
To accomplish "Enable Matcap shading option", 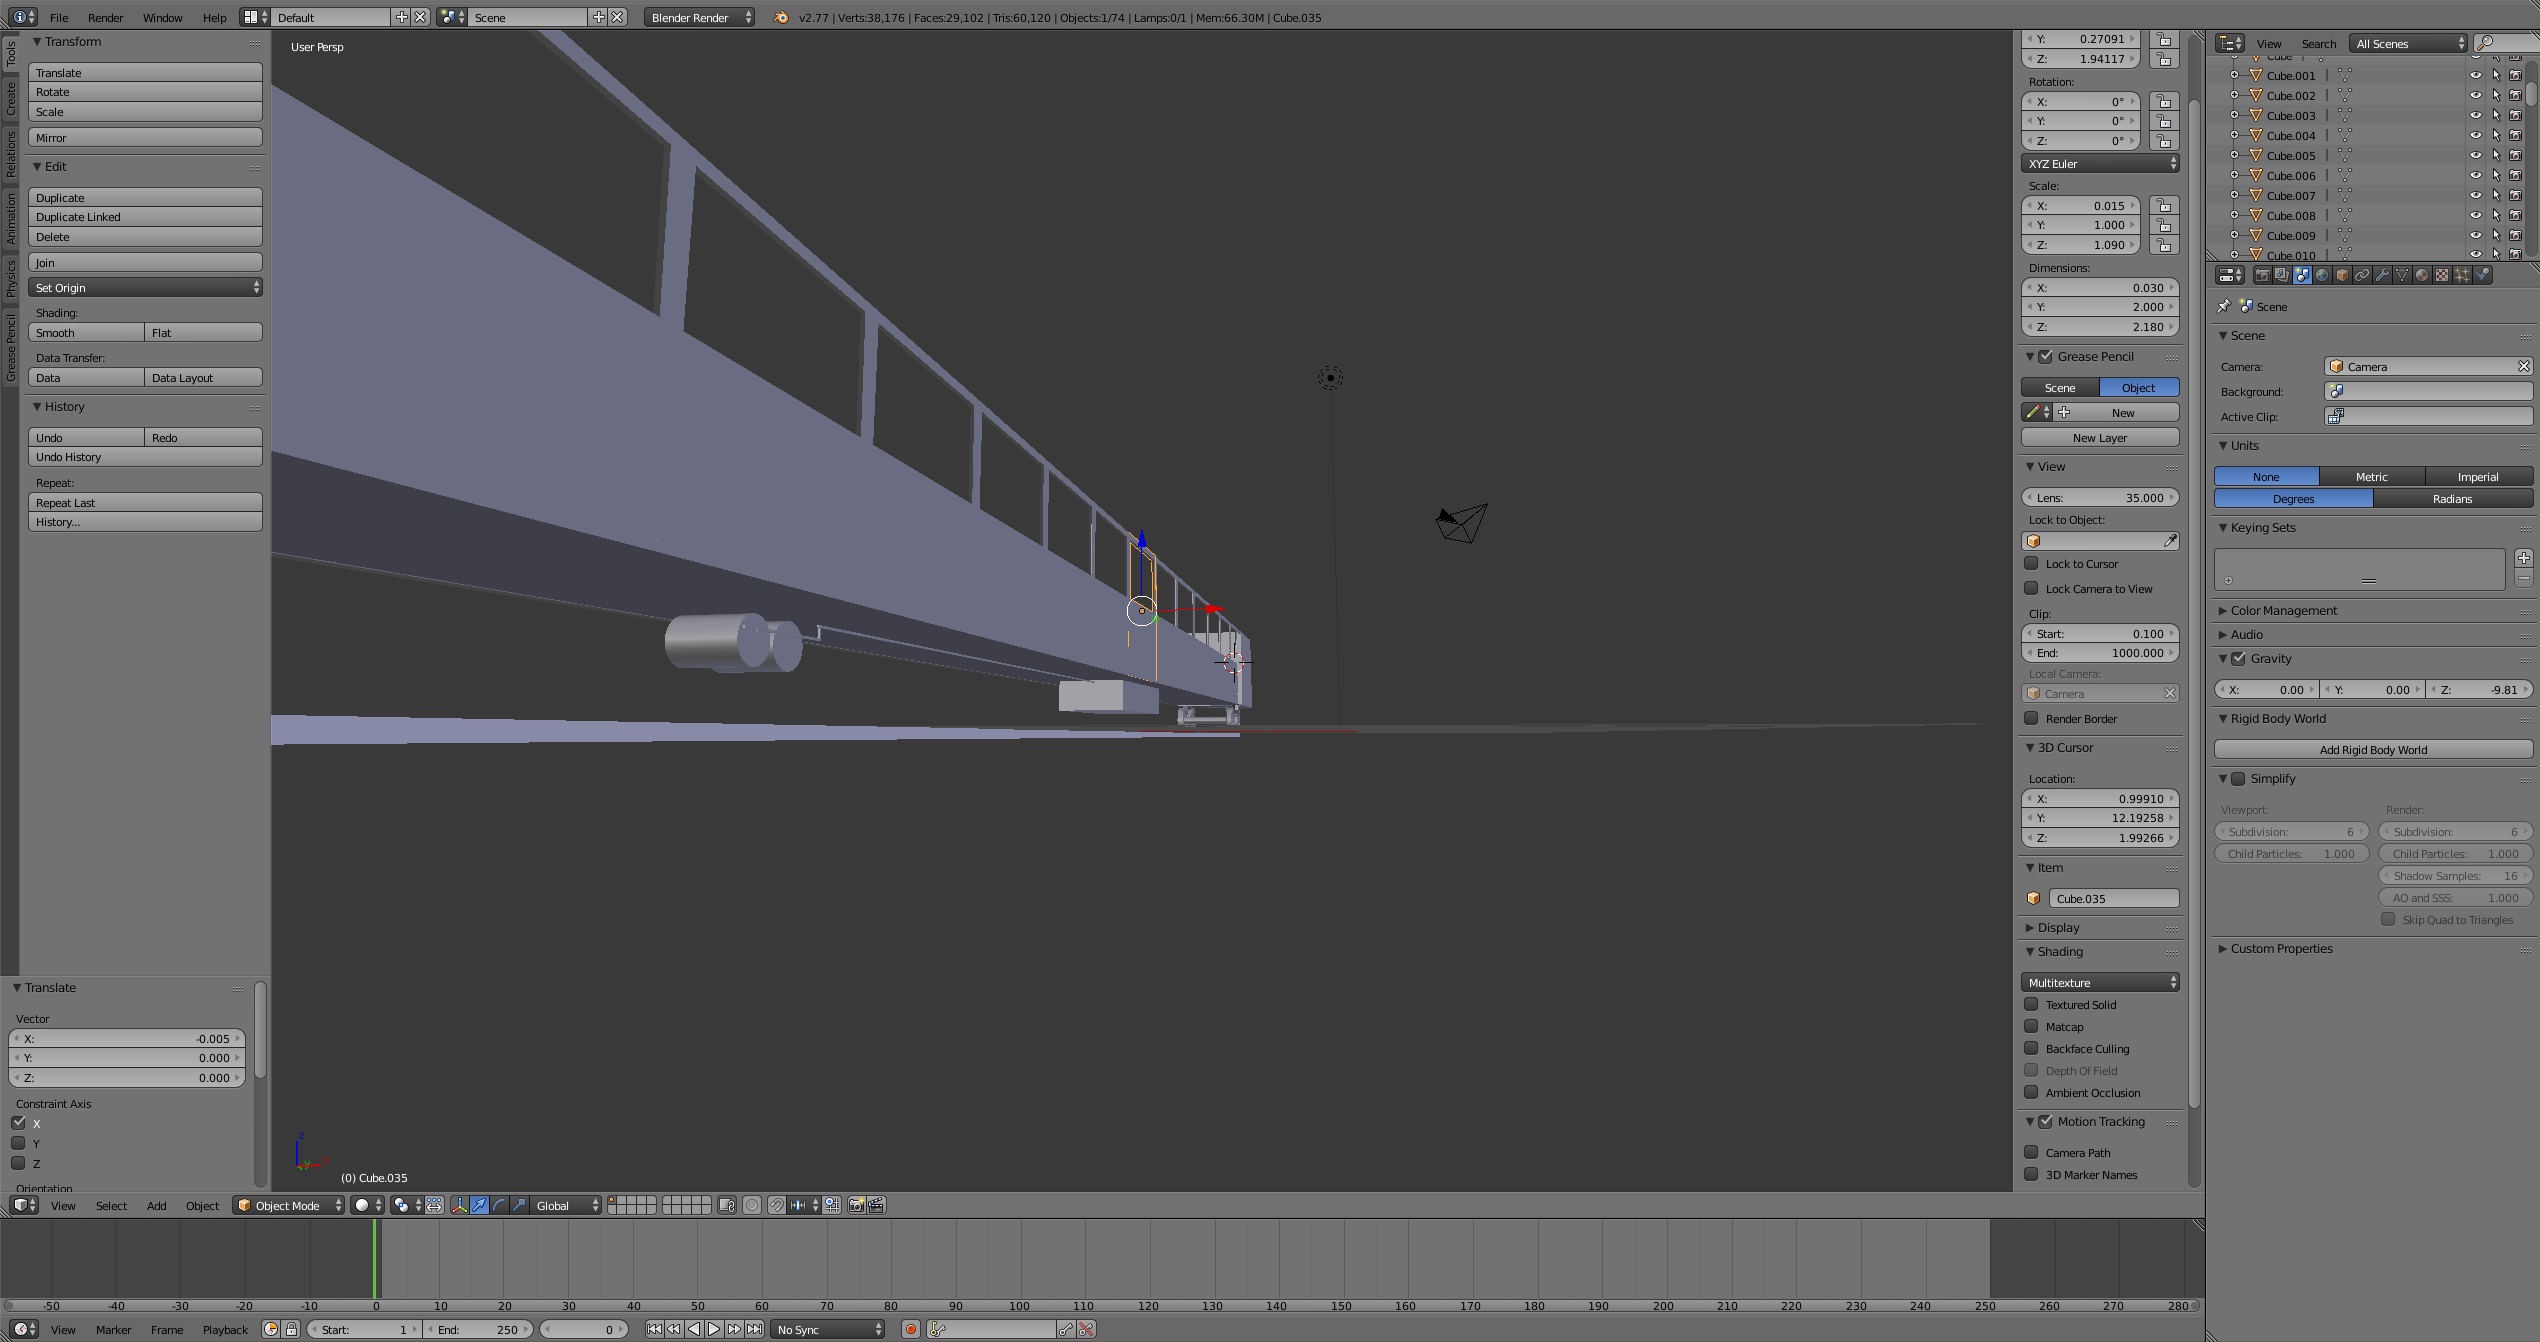I will [2031, 1026].
